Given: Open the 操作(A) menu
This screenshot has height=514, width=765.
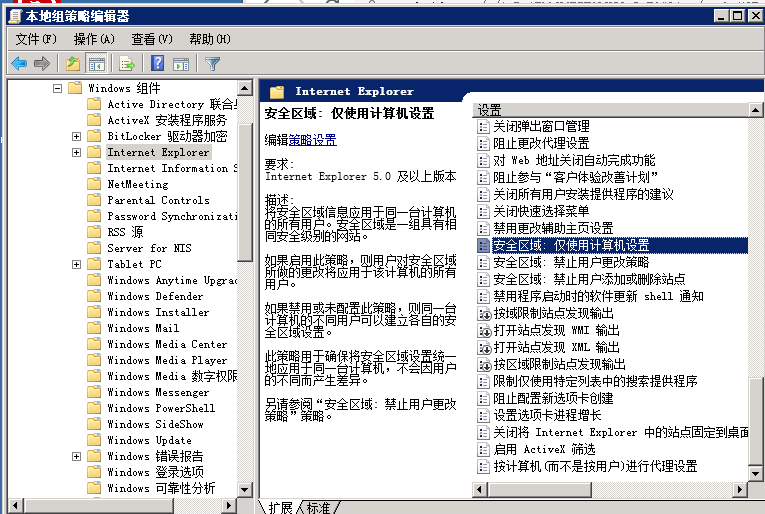Looking at the screenshot, I should point(94,39).
